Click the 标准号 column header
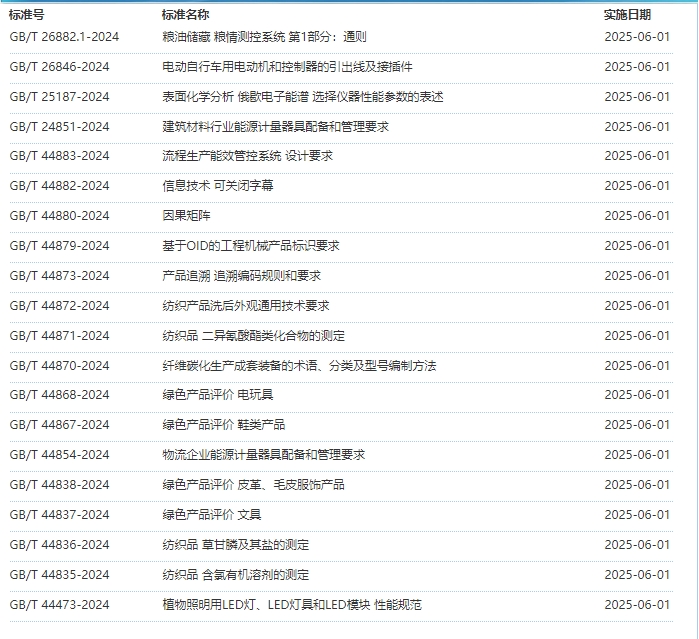The height and width of the screenshot is (639, 699). pyautogui.click(x=26, y=15)
